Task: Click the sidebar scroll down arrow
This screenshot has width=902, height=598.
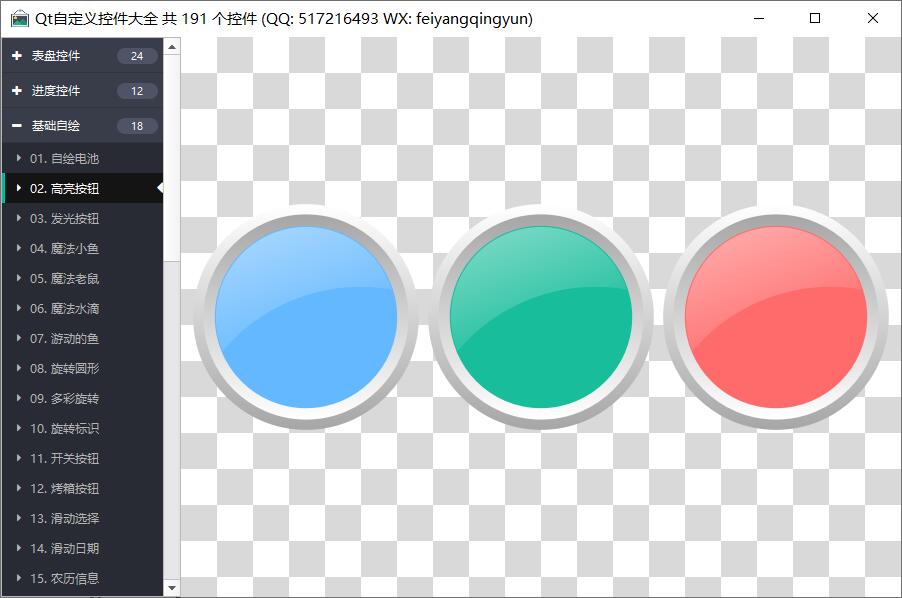Action: (x=171, y=588)
